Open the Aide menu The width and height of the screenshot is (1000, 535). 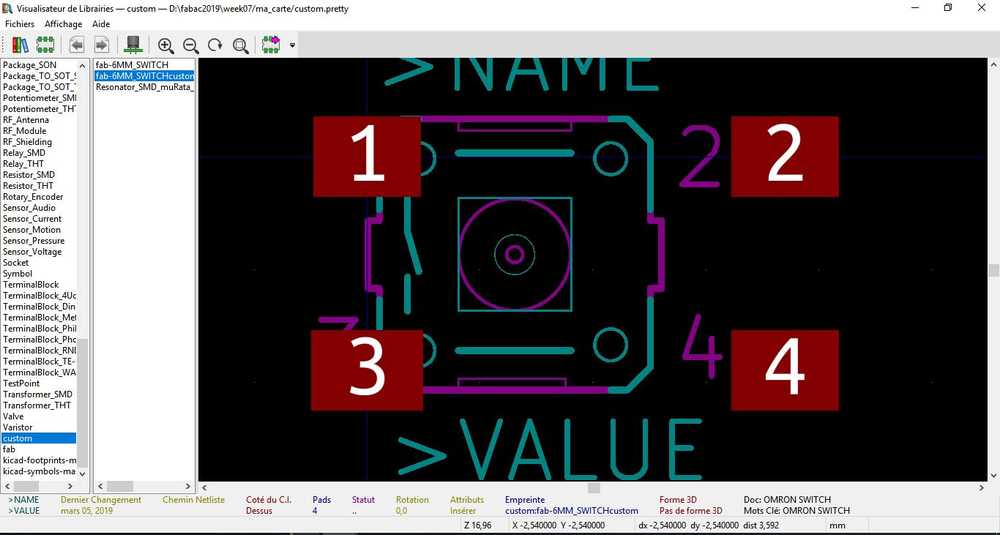click(x=101, y=24)
